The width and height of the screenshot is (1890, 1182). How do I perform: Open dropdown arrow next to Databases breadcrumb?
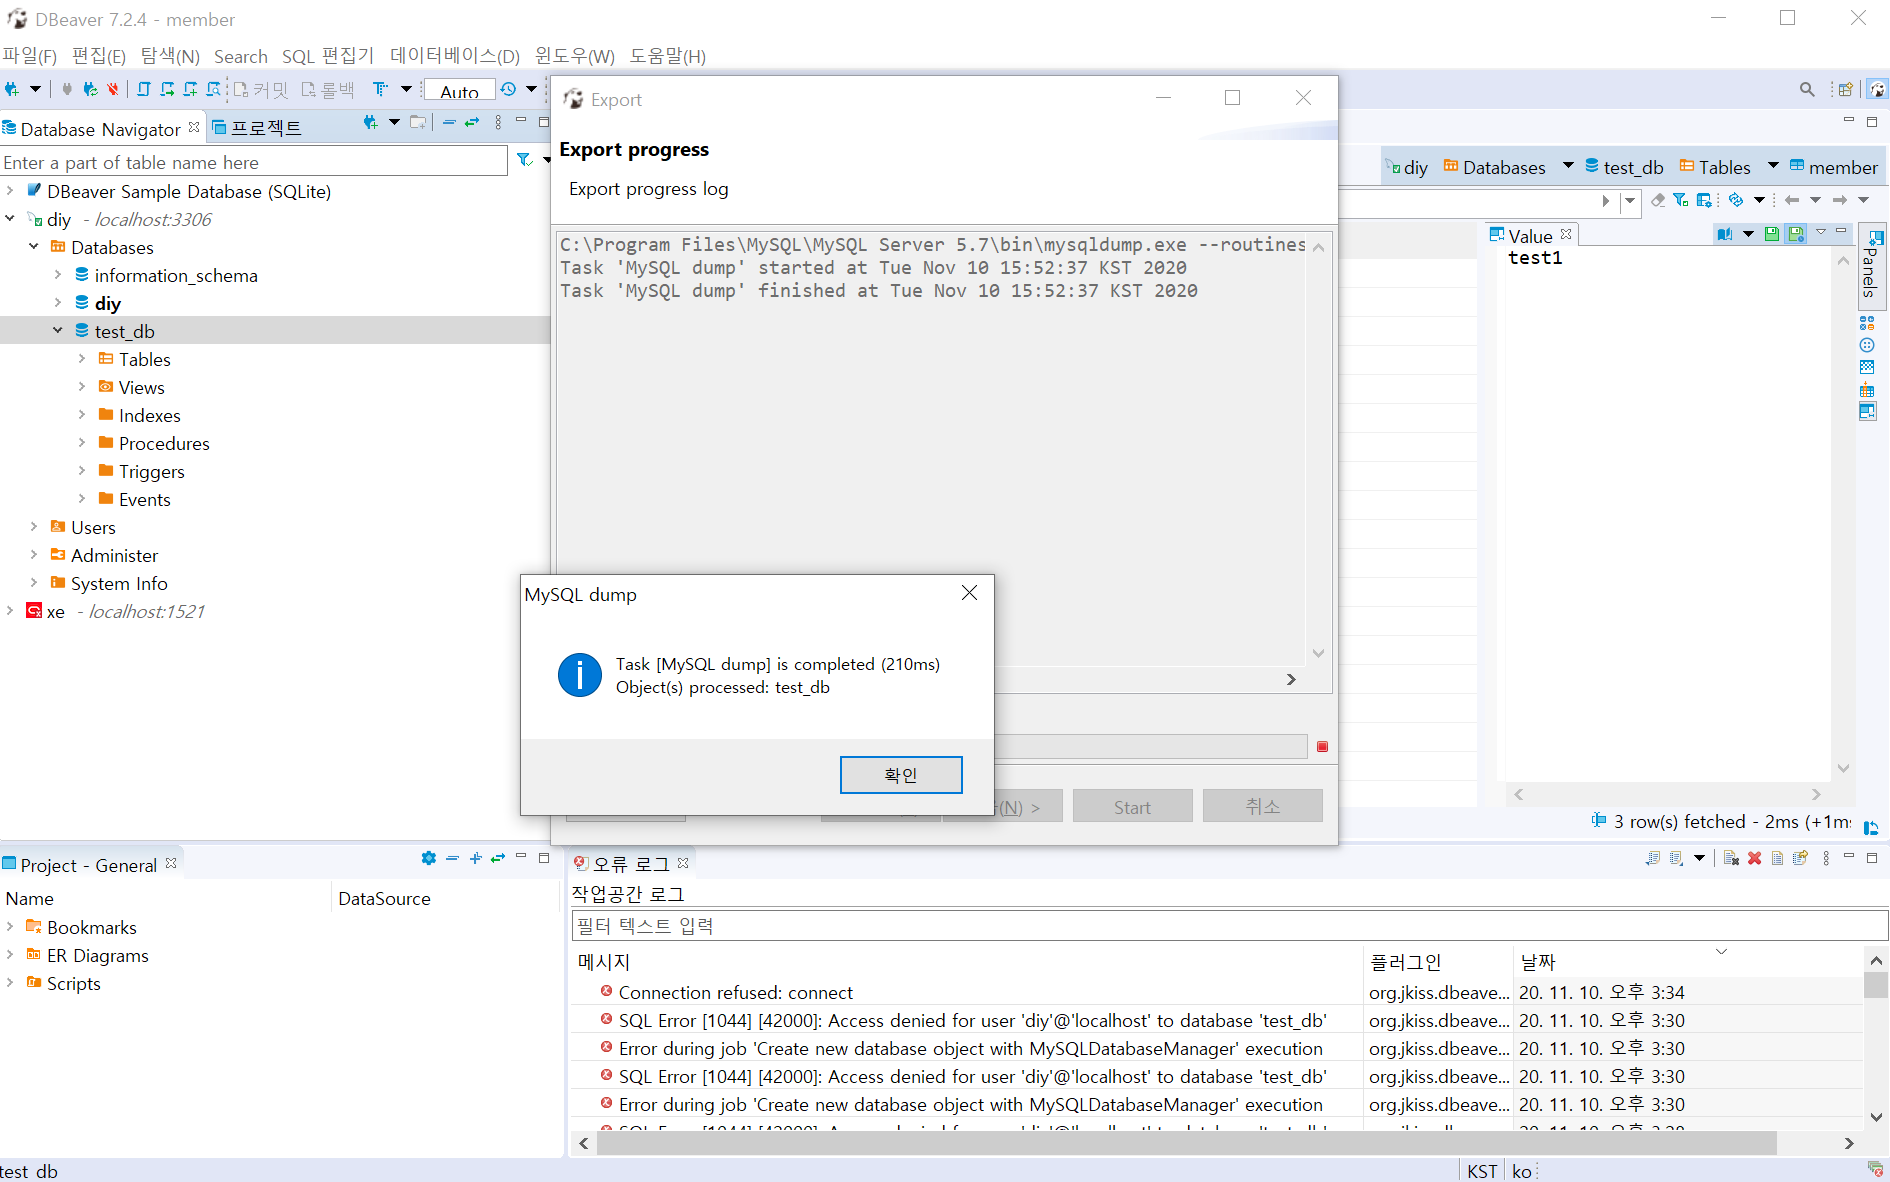click(1568, 166)
